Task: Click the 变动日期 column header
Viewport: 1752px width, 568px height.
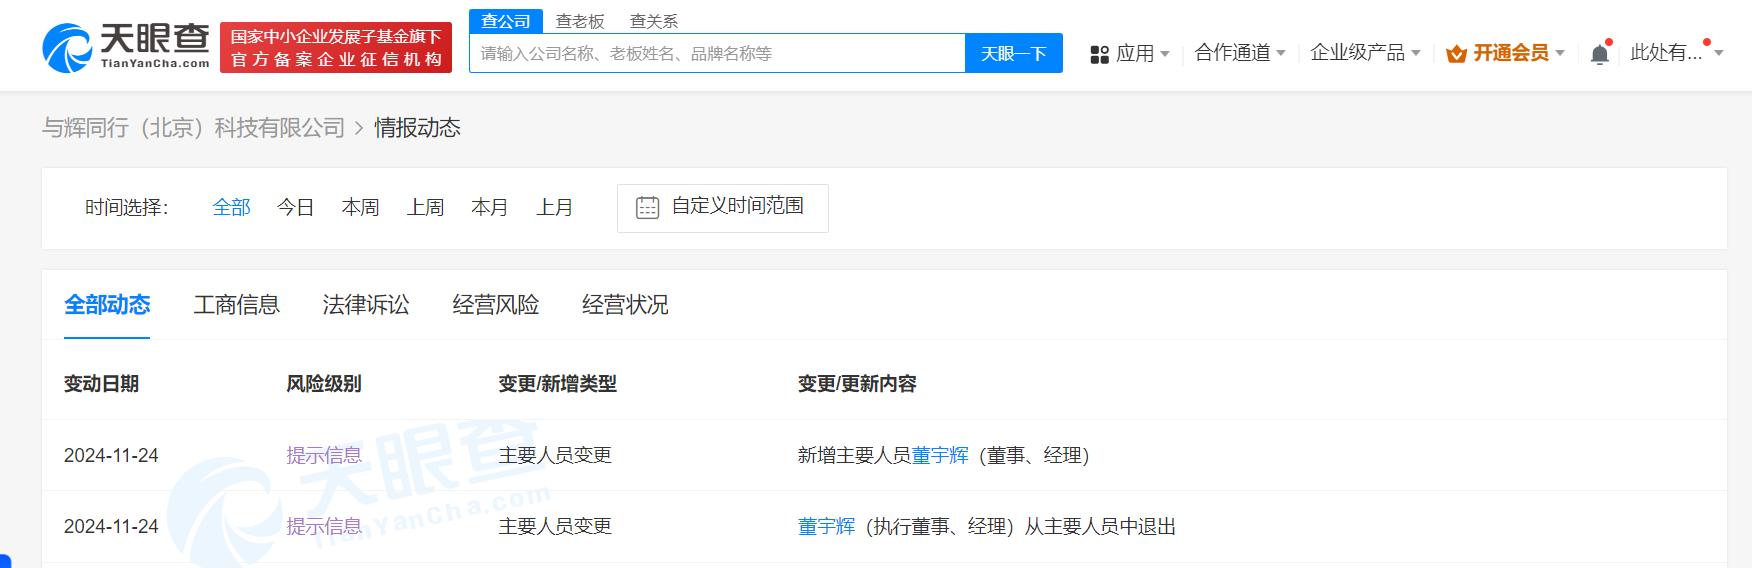Action: 102,384
